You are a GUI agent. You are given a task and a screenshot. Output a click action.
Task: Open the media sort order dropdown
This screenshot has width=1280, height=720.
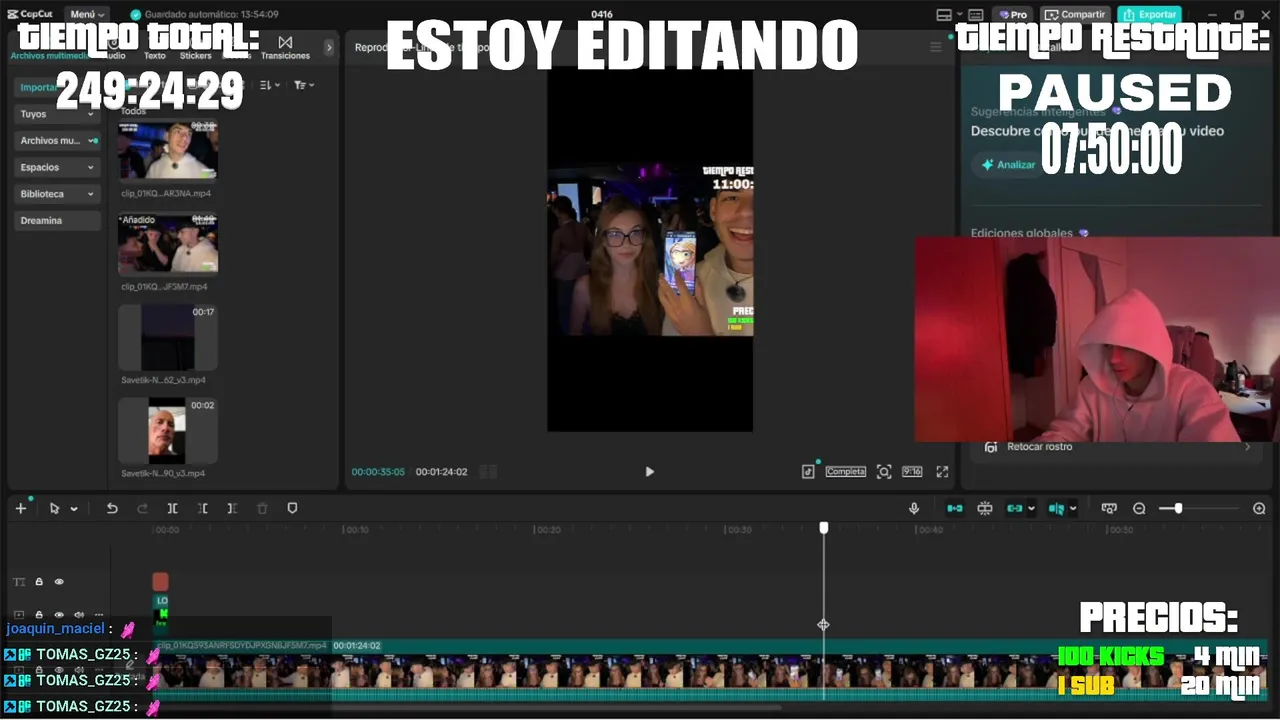[x=270, y=85]
